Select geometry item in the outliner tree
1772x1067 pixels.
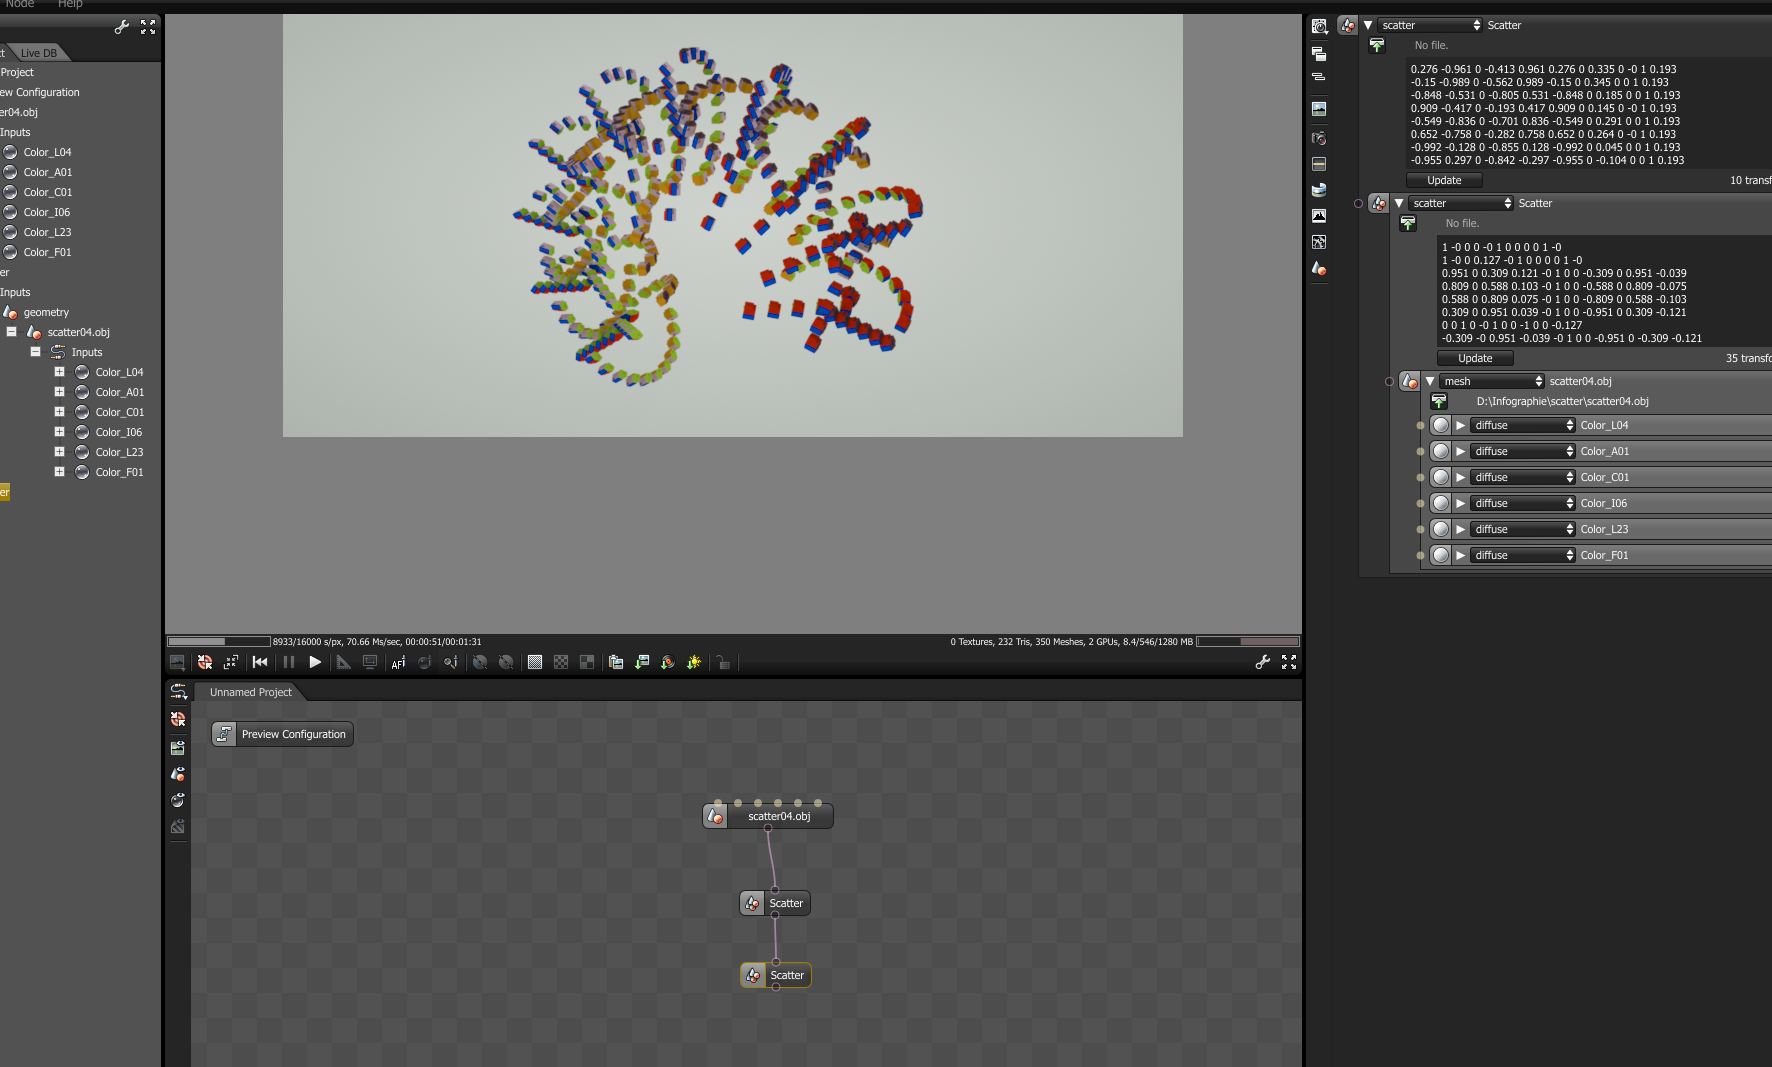click(x=46, y=312)
